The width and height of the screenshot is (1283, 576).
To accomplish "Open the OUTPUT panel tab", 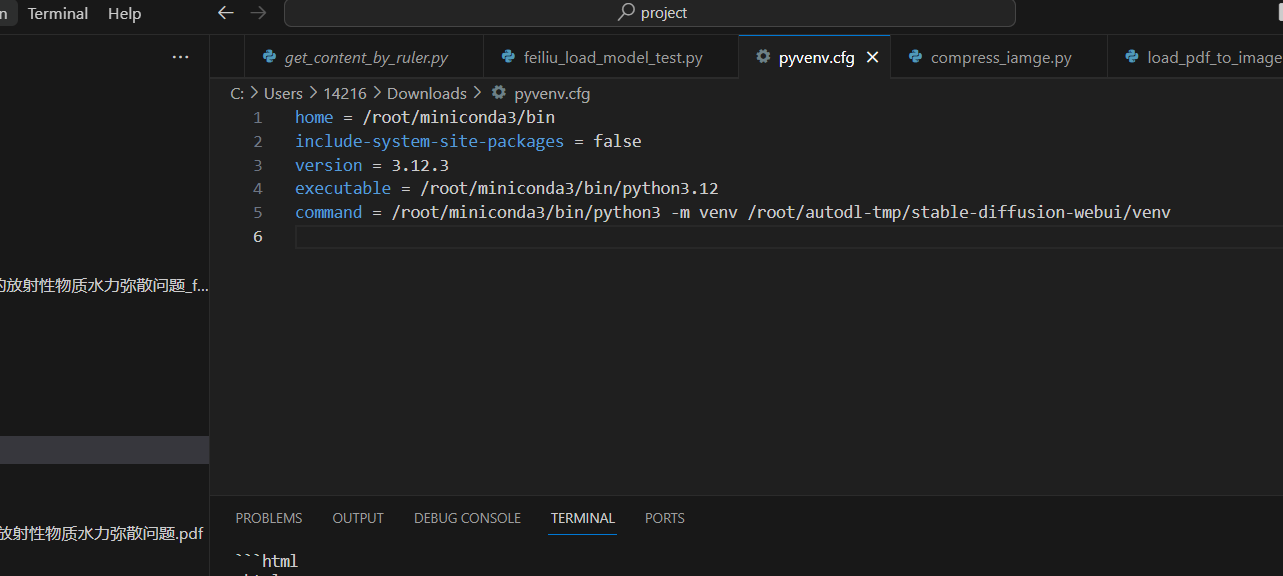I will [x=358, y=518].
